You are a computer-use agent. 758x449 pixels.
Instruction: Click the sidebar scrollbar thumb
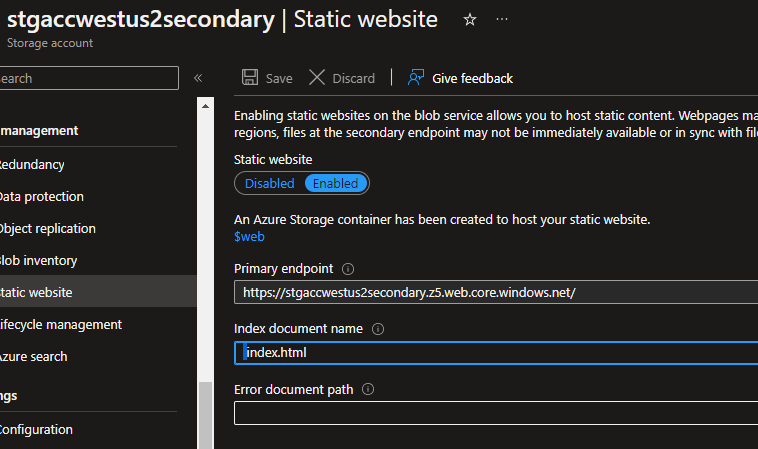pos(205,415)
